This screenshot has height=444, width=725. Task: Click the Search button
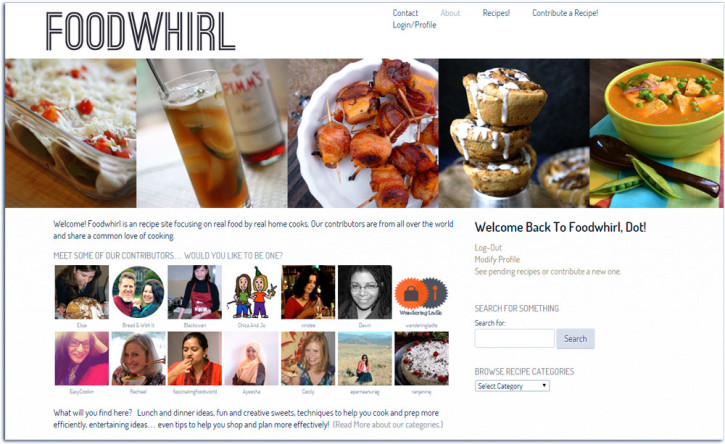[575, 339]
